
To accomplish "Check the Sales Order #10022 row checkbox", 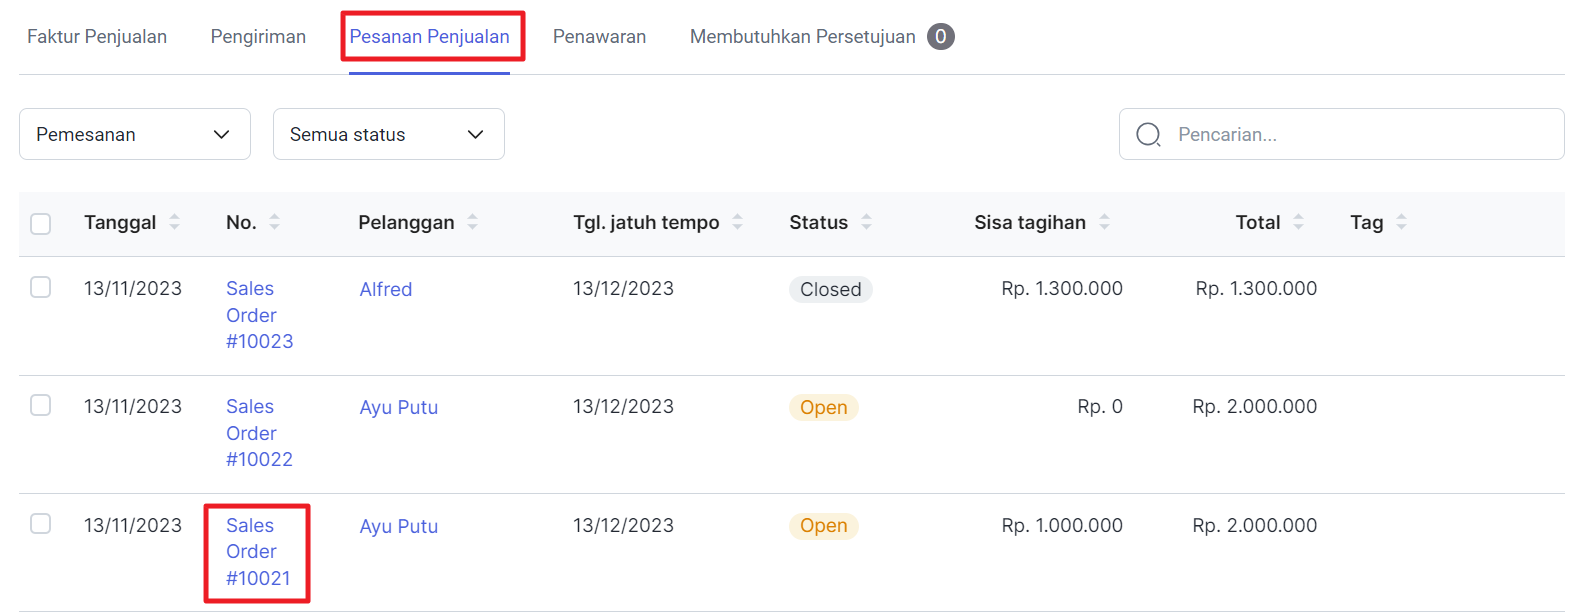I will (x=41, y=405).
